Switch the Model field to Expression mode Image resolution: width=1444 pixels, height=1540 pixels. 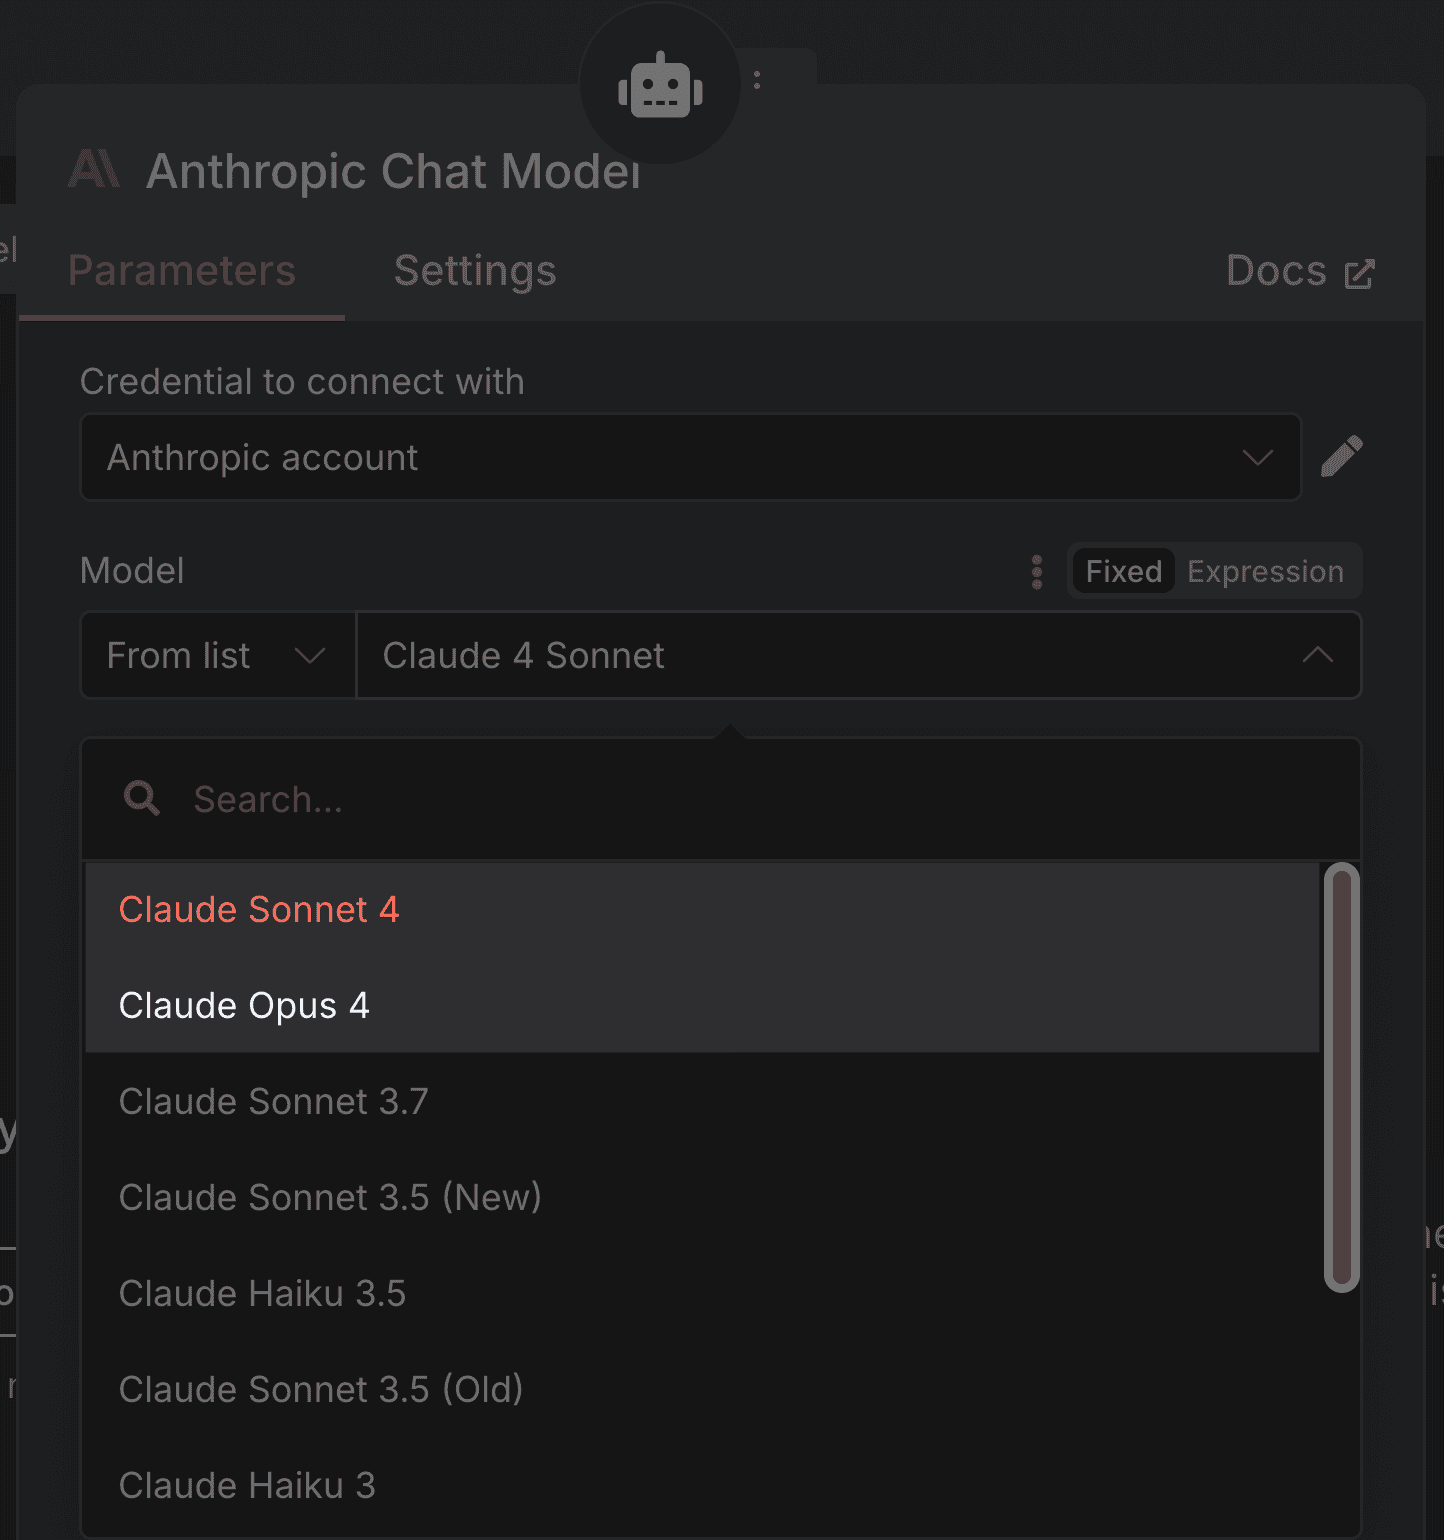(x=1265, y=571)
